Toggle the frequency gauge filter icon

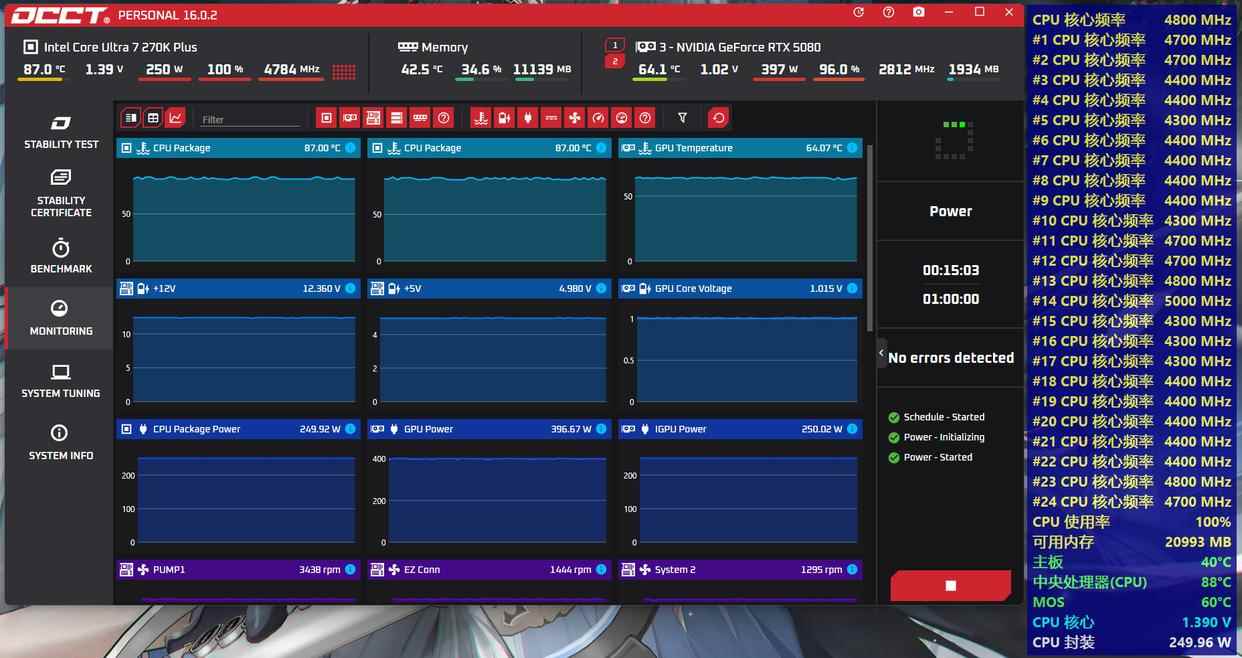pos(598,118)
